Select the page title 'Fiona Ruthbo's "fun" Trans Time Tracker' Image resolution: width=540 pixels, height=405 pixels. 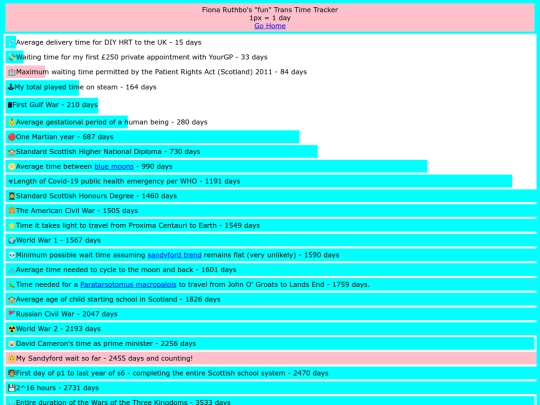coord(270,10)
